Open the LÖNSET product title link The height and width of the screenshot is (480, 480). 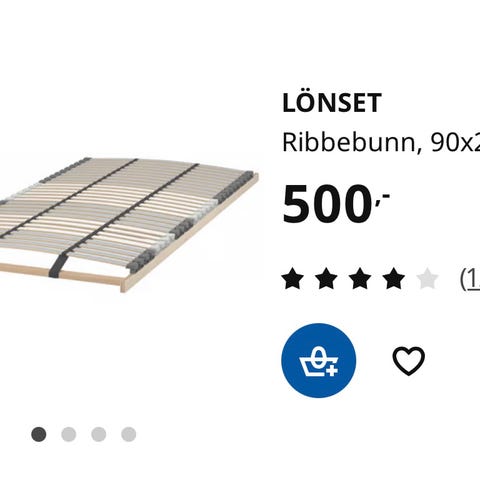[332, 103]
